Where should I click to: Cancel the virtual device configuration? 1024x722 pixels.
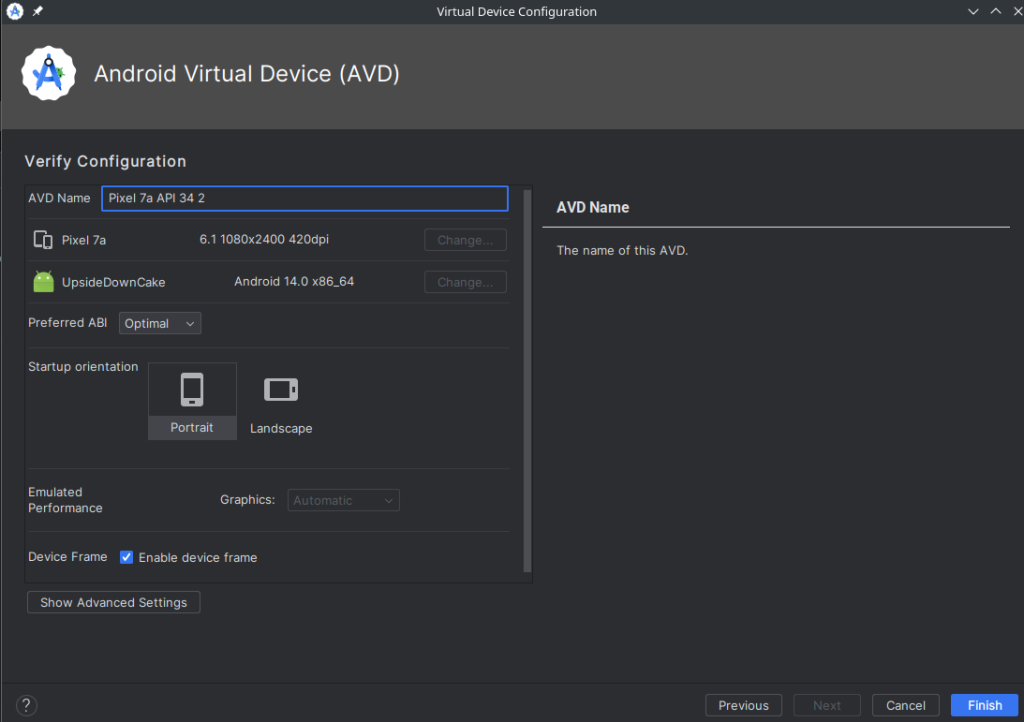tap(905, 705)
